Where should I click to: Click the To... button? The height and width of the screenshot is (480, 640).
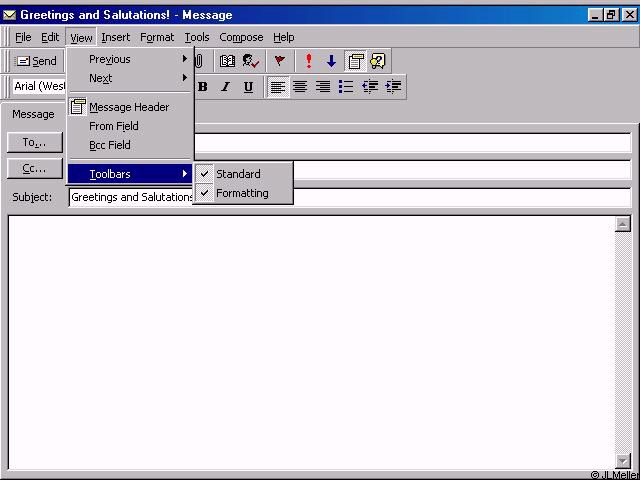point(35,142)
